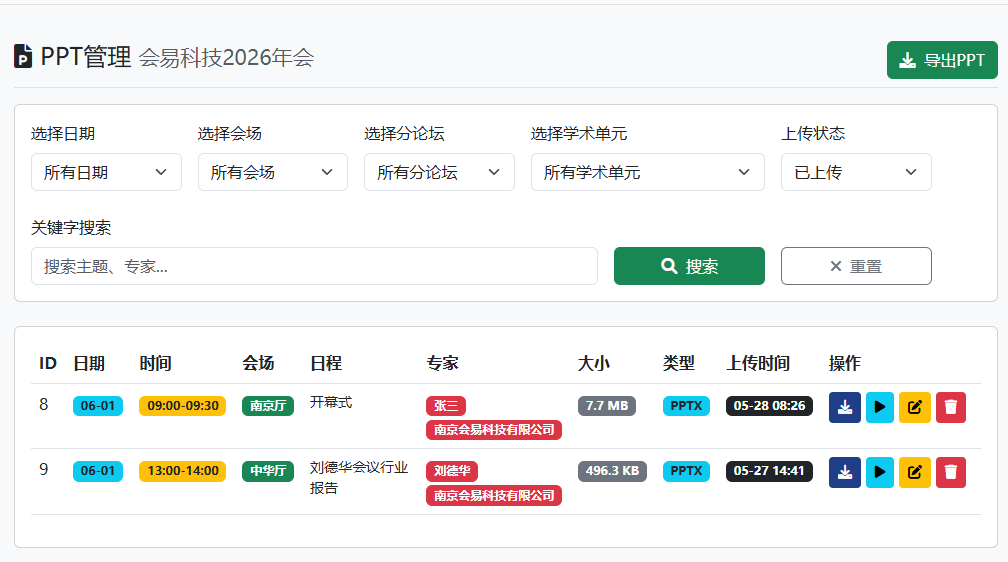Click 南京会易科技有限公司 tag under 张三
The width and height of the screenshot is (1008, 562).
point(494,430)
